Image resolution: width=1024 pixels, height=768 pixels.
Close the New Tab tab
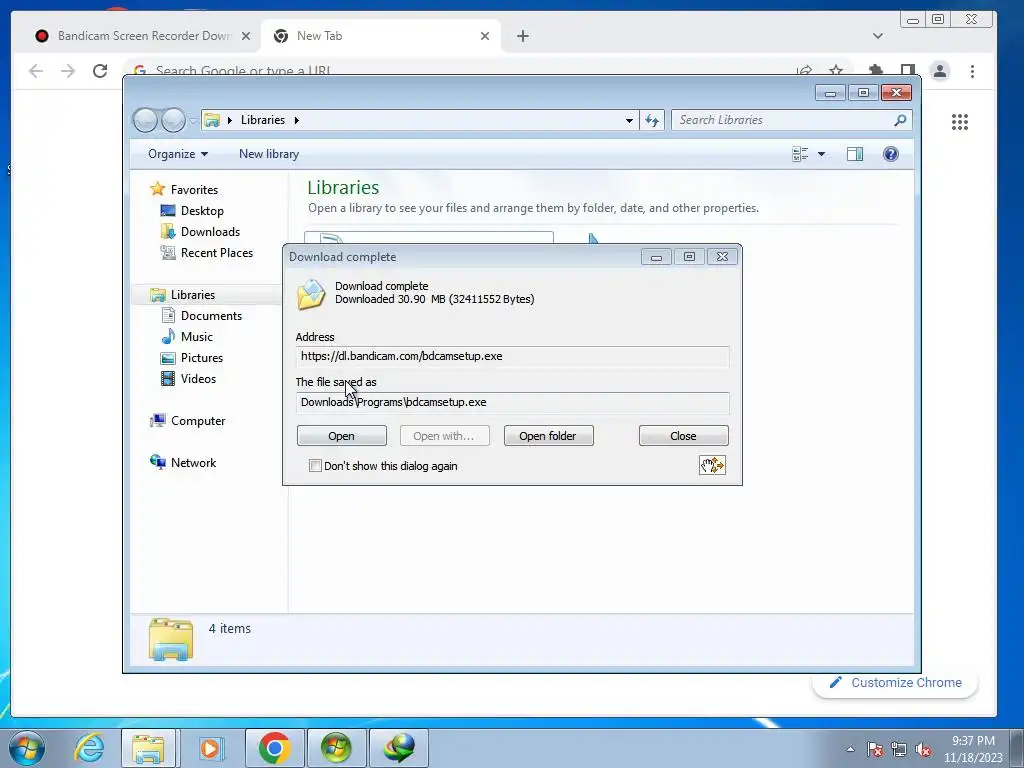click(485, 36)
